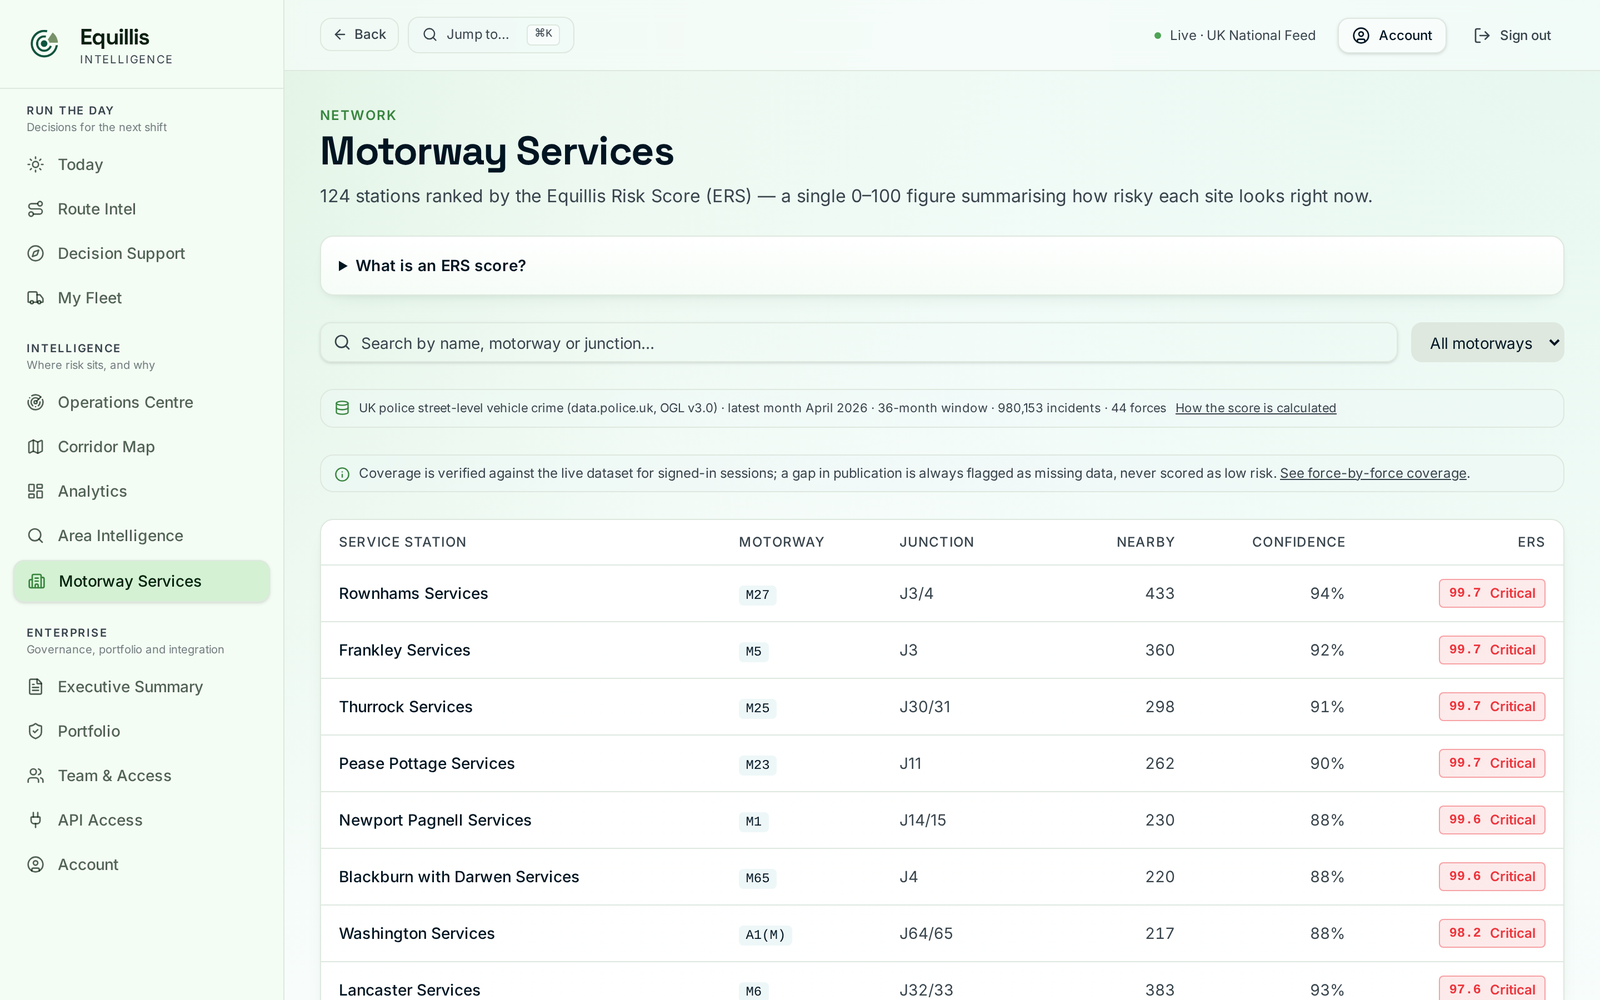Click the sun icon beside Today

(36, 165)
